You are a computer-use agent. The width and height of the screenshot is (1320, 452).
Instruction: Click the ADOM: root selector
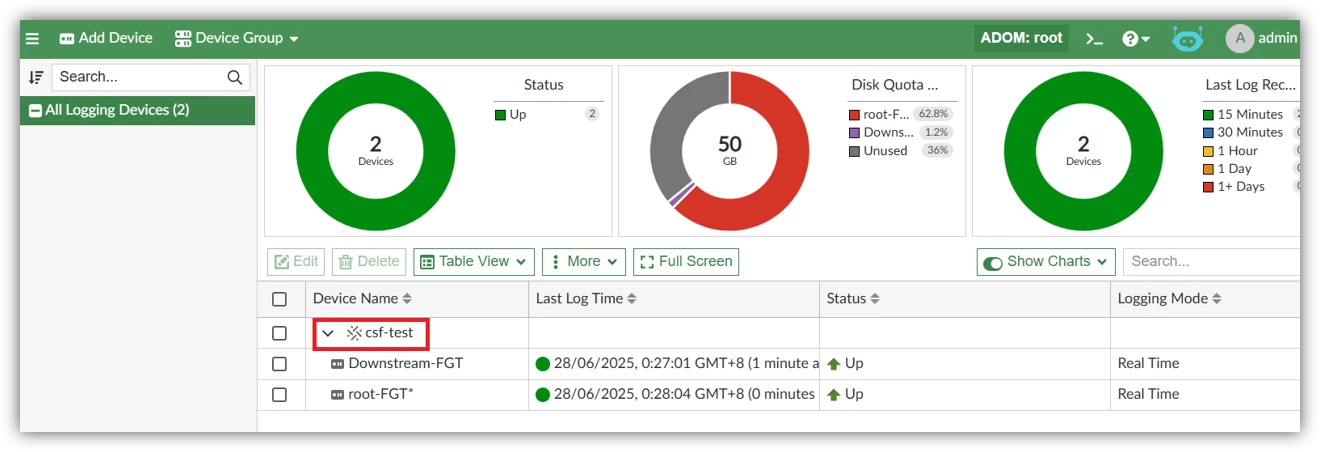(1021, 38)
